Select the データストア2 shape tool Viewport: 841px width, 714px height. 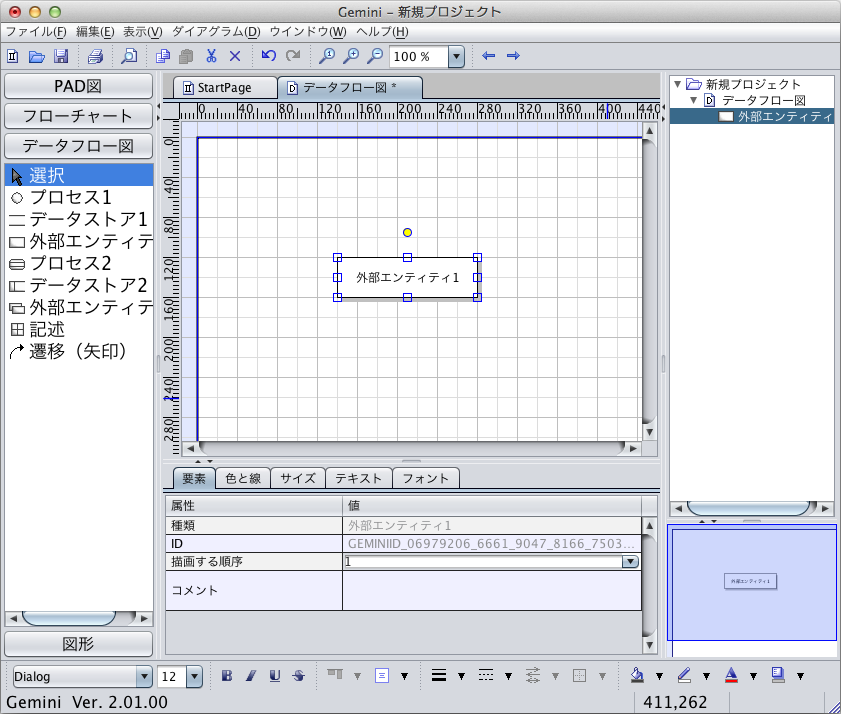point(79,285)
